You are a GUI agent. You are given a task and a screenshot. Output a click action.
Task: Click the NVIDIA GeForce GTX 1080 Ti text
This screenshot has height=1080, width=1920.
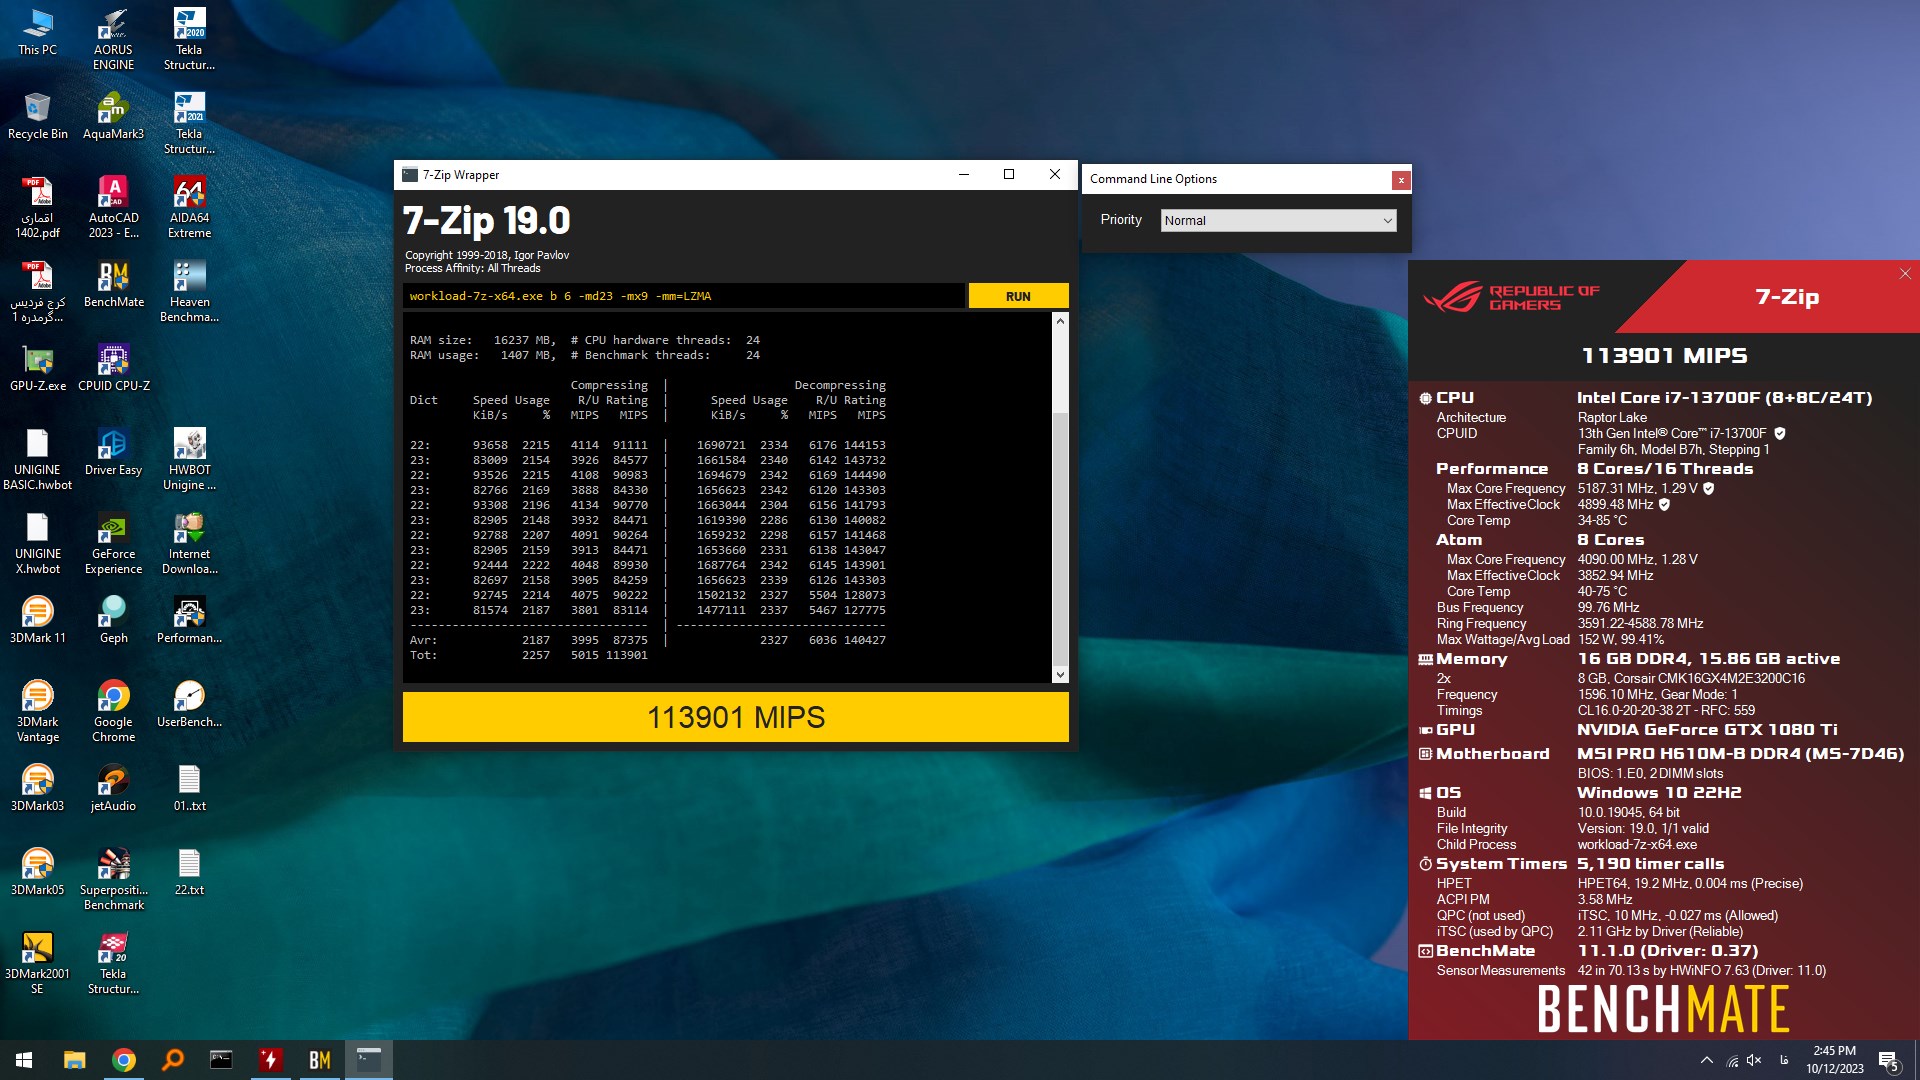coord(1707,729)
